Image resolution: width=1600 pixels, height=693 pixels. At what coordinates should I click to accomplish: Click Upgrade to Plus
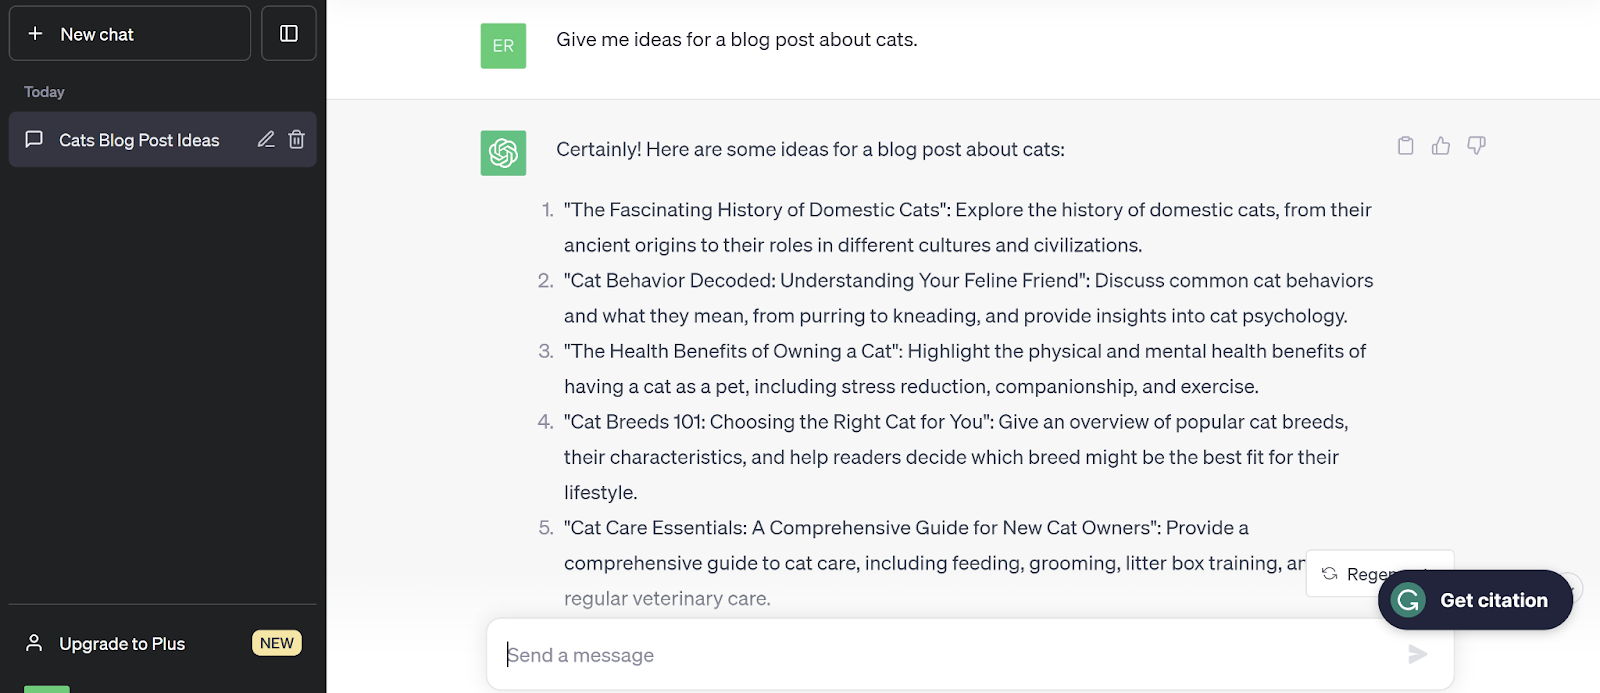122,644
